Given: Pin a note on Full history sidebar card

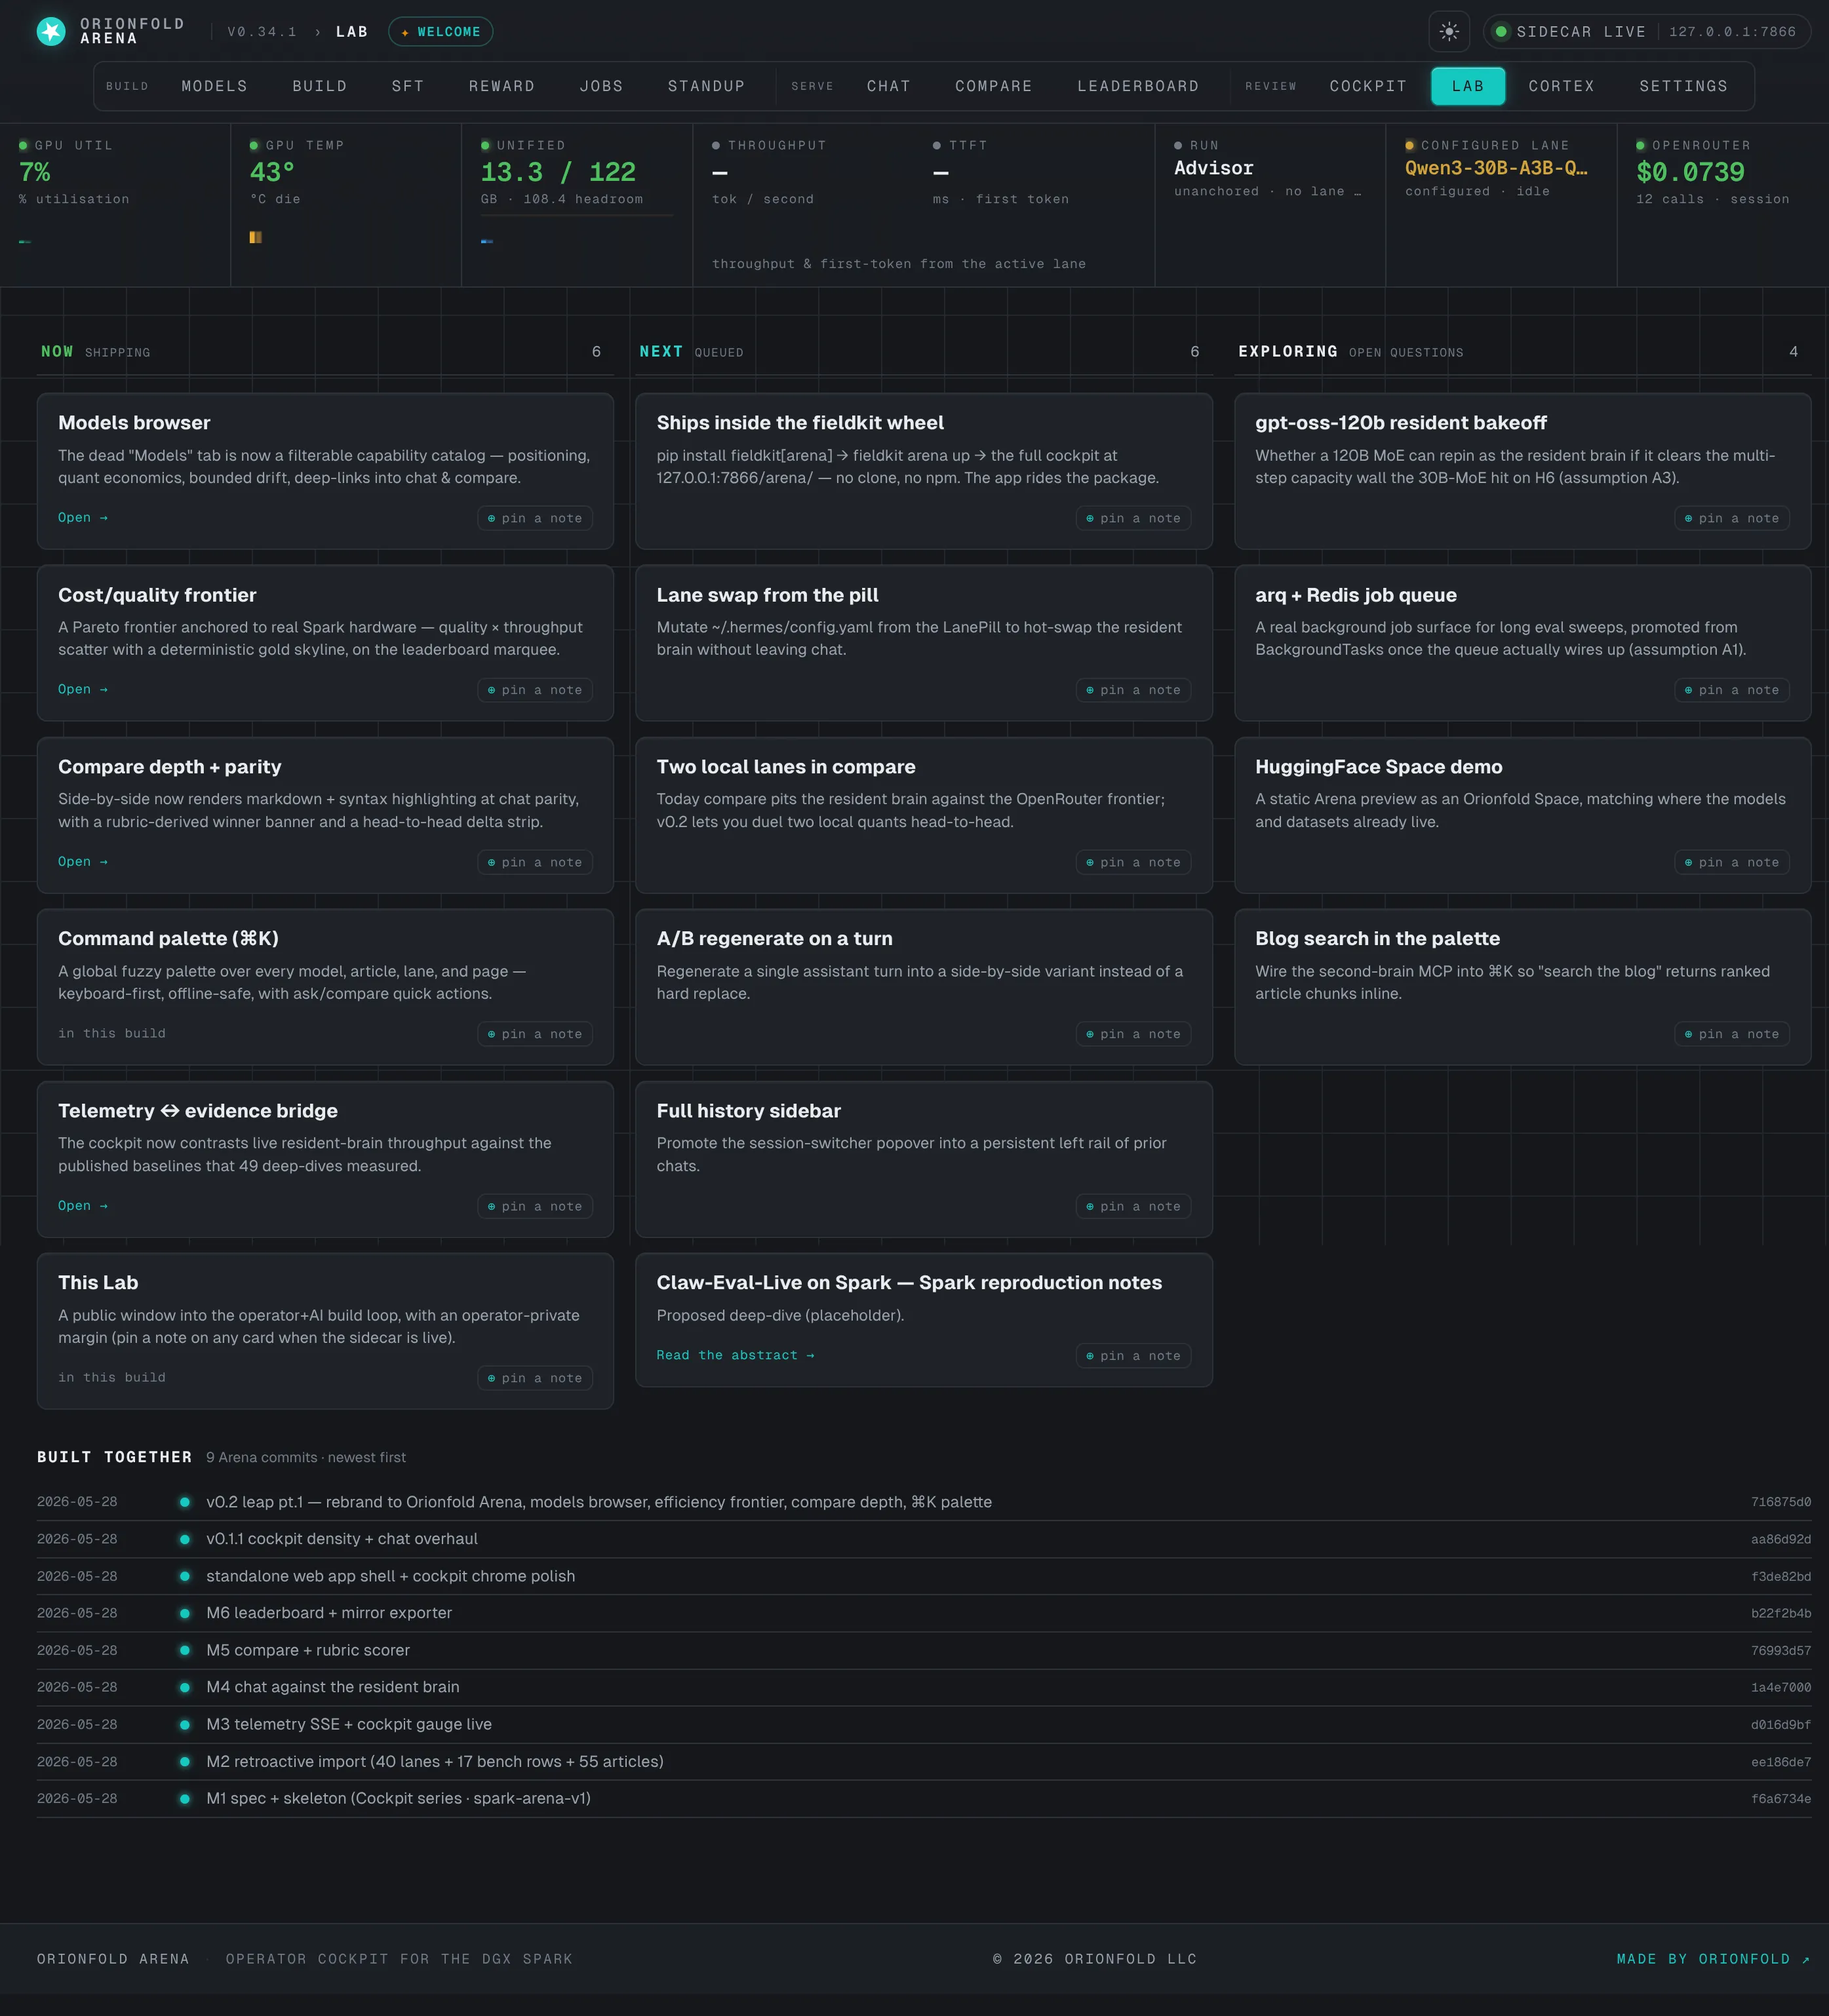Looking at the screenshot, I should pos(1133,1206).
